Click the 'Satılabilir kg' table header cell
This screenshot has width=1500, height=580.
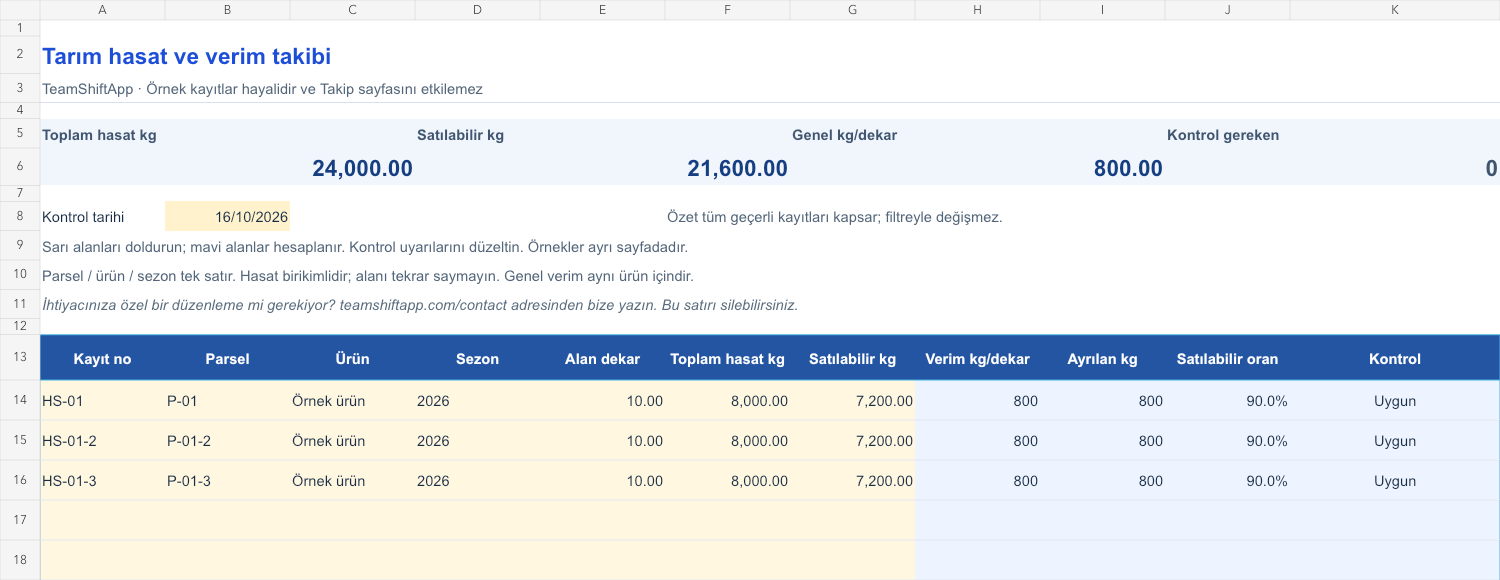pyautogui.click(x=852, y=359)
